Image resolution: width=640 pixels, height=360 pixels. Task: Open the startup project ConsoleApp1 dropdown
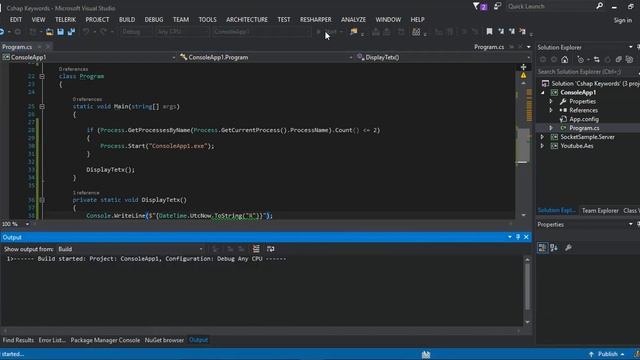click(x=261, y=32)
